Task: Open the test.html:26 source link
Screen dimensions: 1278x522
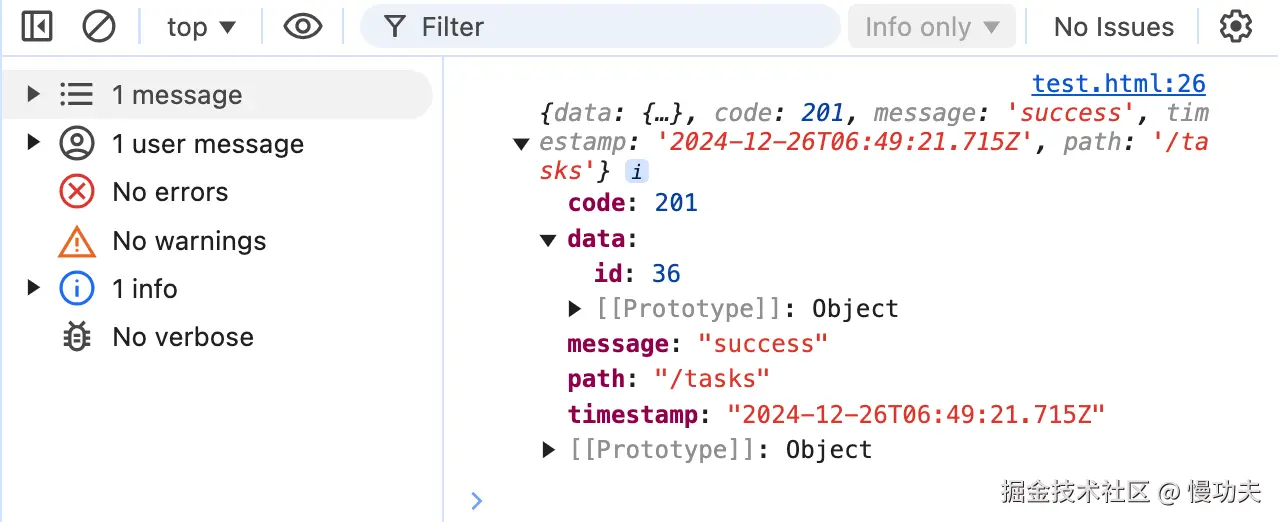Action: (1118, 84)
